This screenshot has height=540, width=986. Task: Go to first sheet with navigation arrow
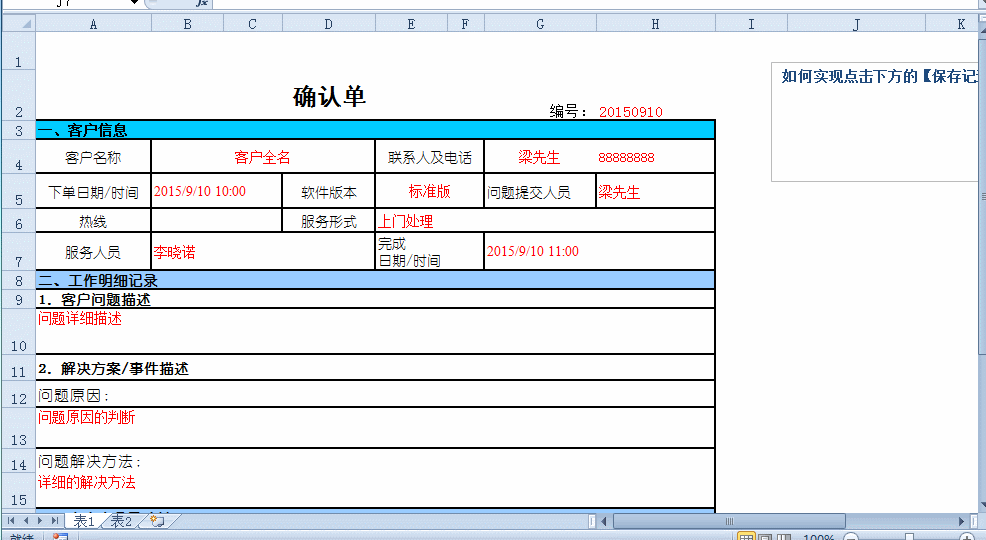click(11, 521)
